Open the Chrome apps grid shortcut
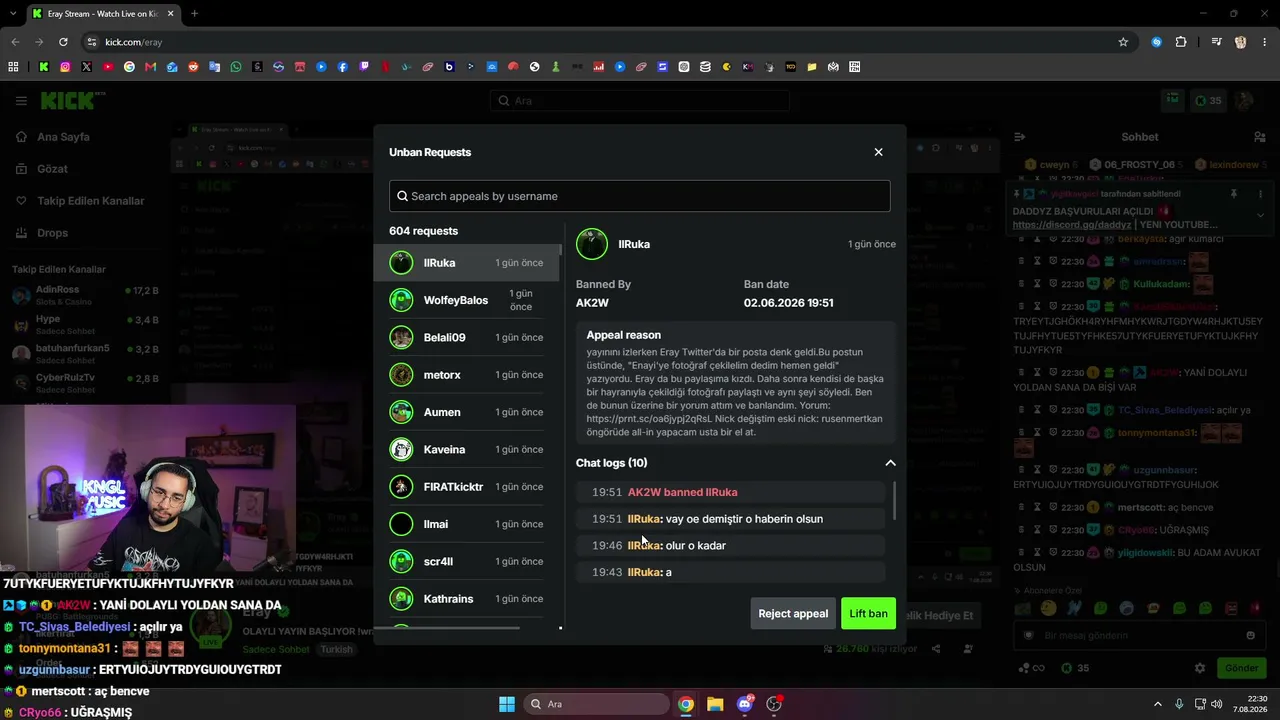 pyautogui.click(x=13, y=67)
